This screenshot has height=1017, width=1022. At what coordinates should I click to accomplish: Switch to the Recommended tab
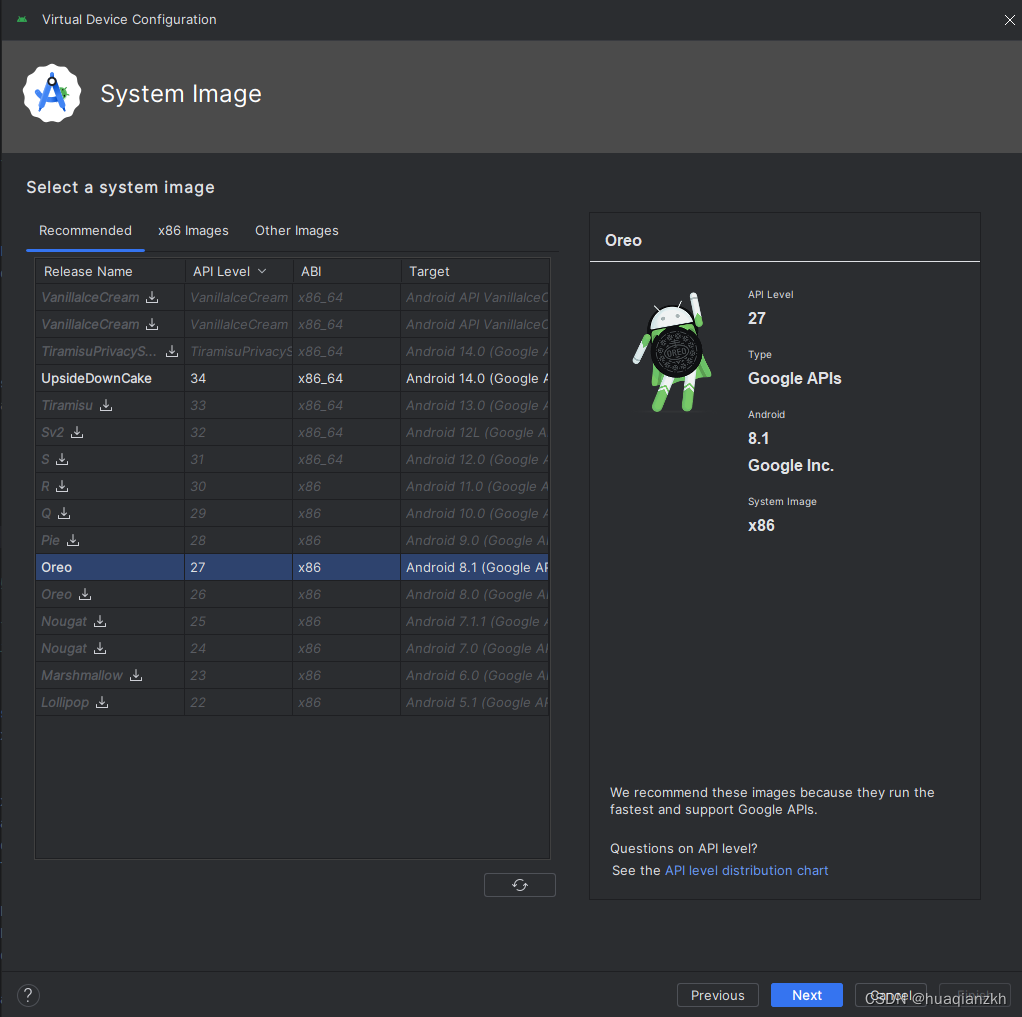point(85,231)
